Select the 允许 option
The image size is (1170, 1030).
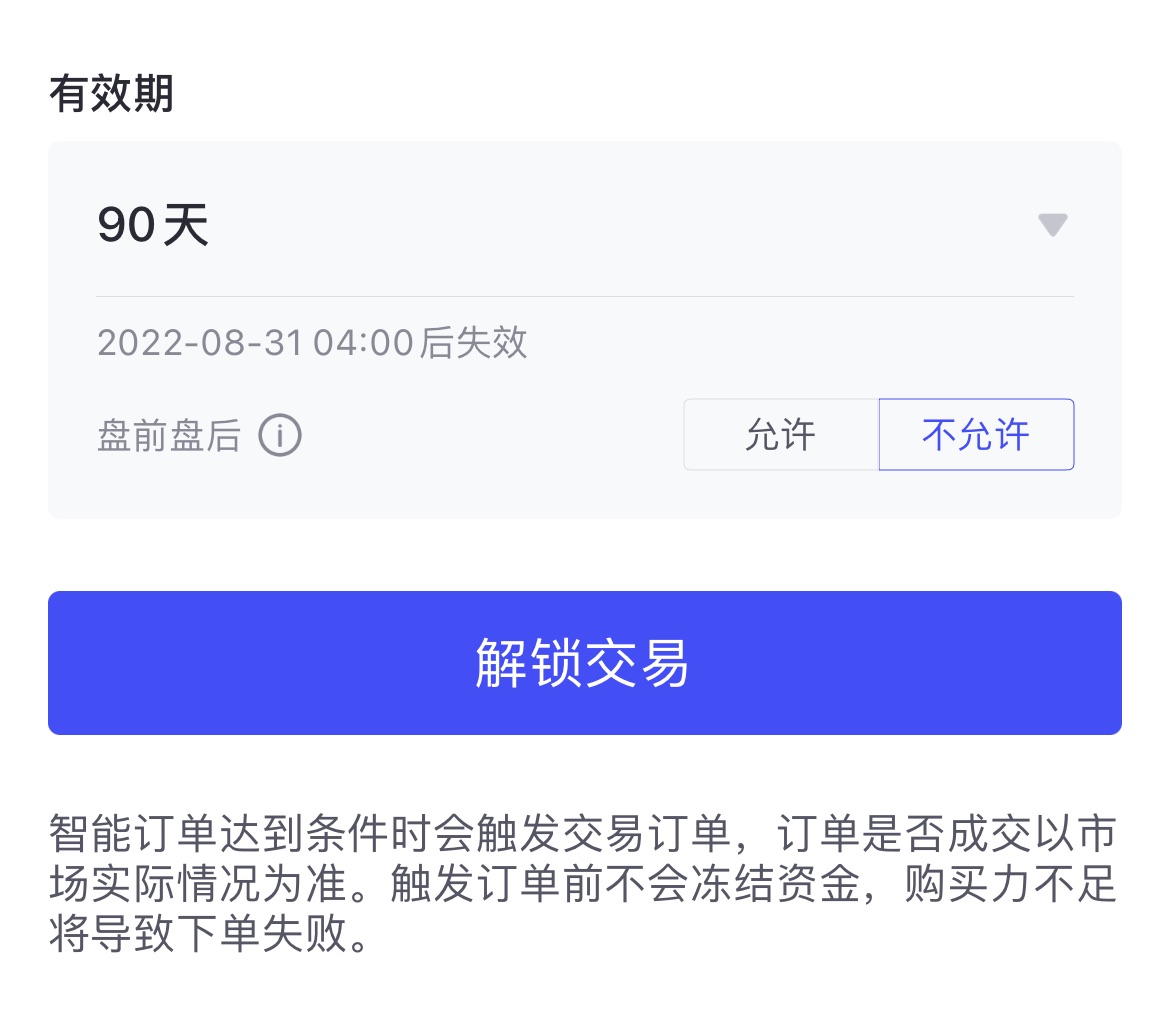(x=780, y=434)
